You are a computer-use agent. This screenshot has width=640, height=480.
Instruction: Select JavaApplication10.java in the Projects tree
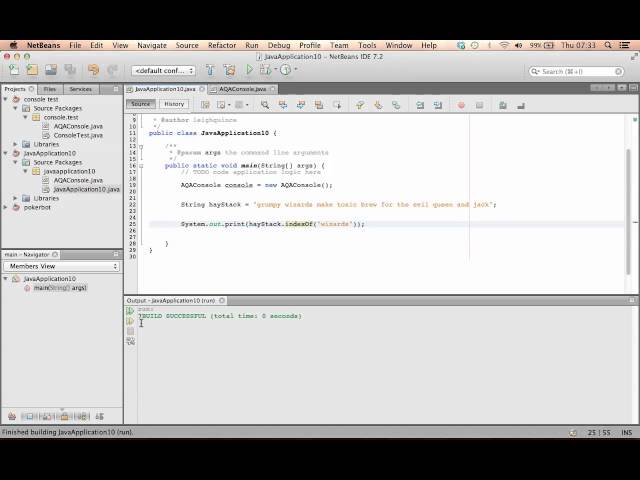tap(87, 189)
